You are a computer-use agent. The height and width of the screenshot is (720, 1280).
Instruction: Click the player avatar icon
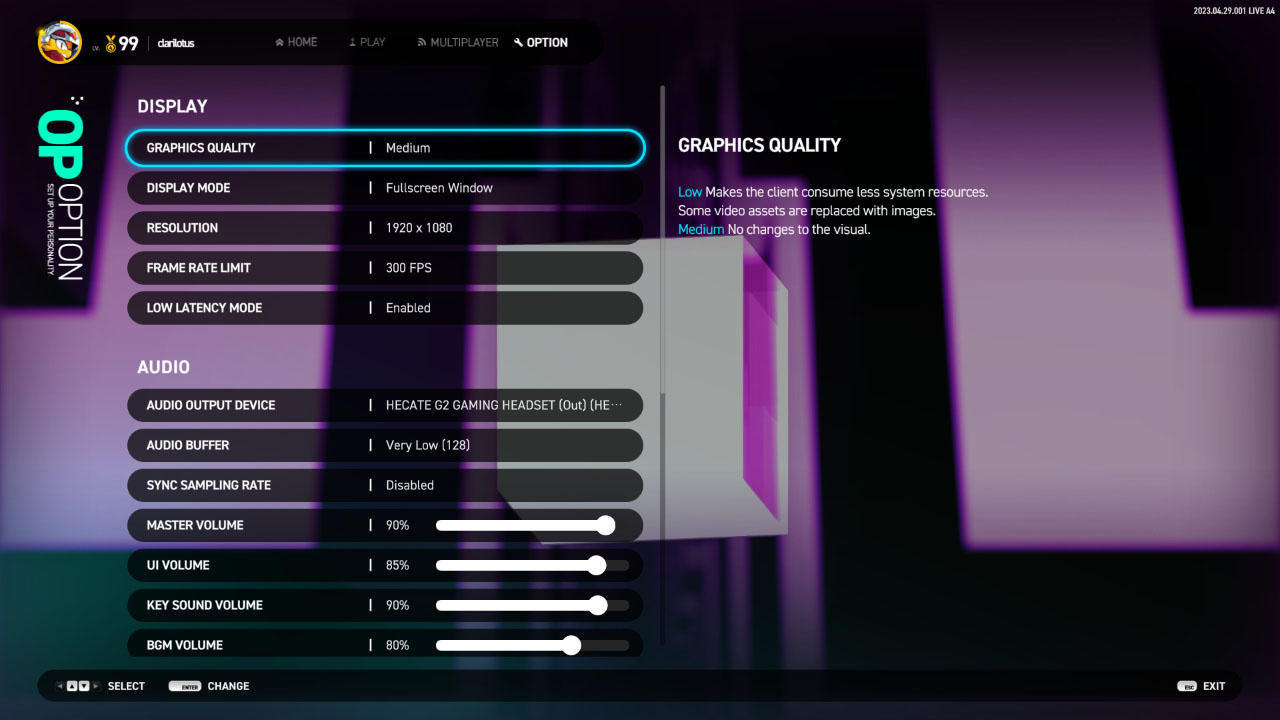click(60, 42)
